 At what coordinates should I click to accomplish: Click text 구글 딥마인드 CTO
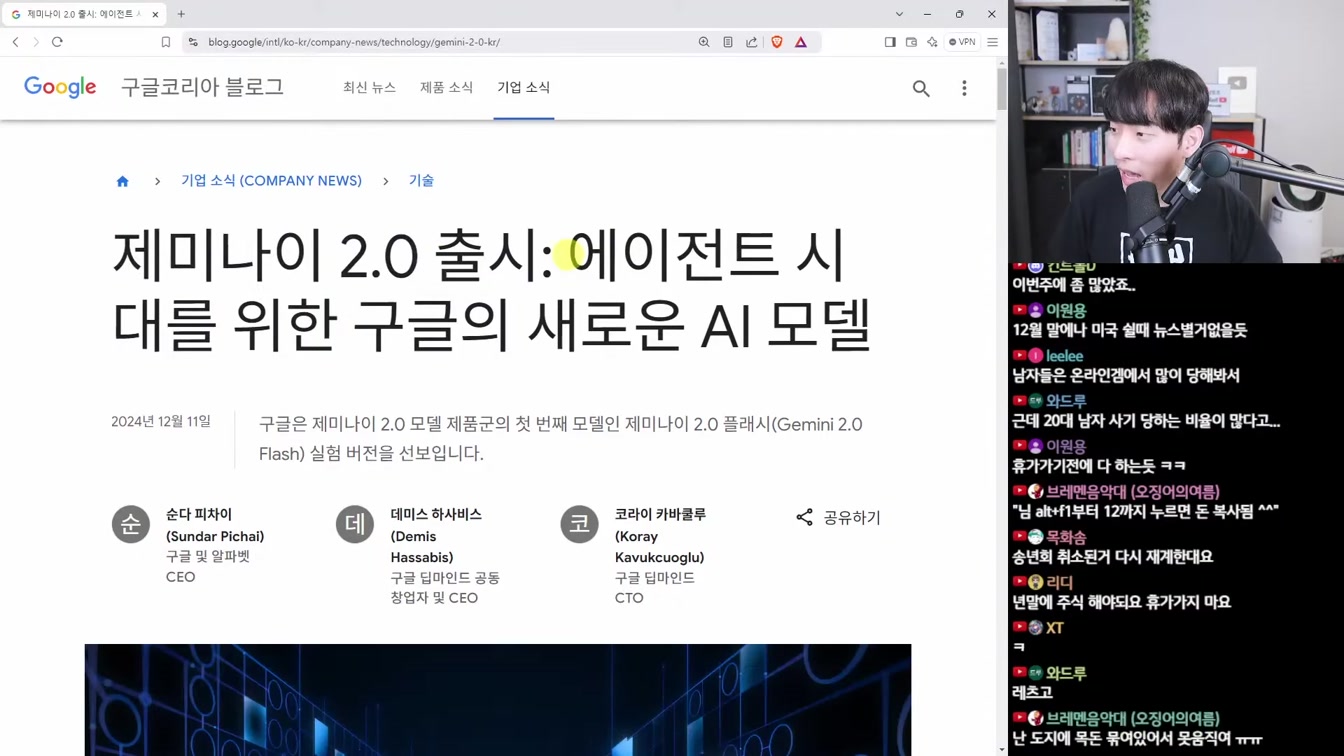[x=655, y=588]
